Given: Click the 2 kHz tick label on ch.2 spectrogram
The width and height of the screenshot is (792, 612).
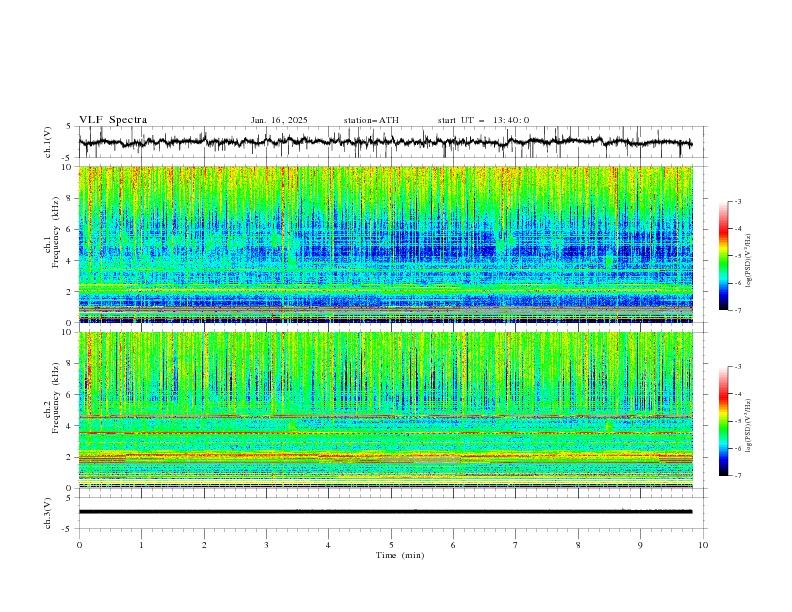Looking at the screenshot, I should click(71, 457).
